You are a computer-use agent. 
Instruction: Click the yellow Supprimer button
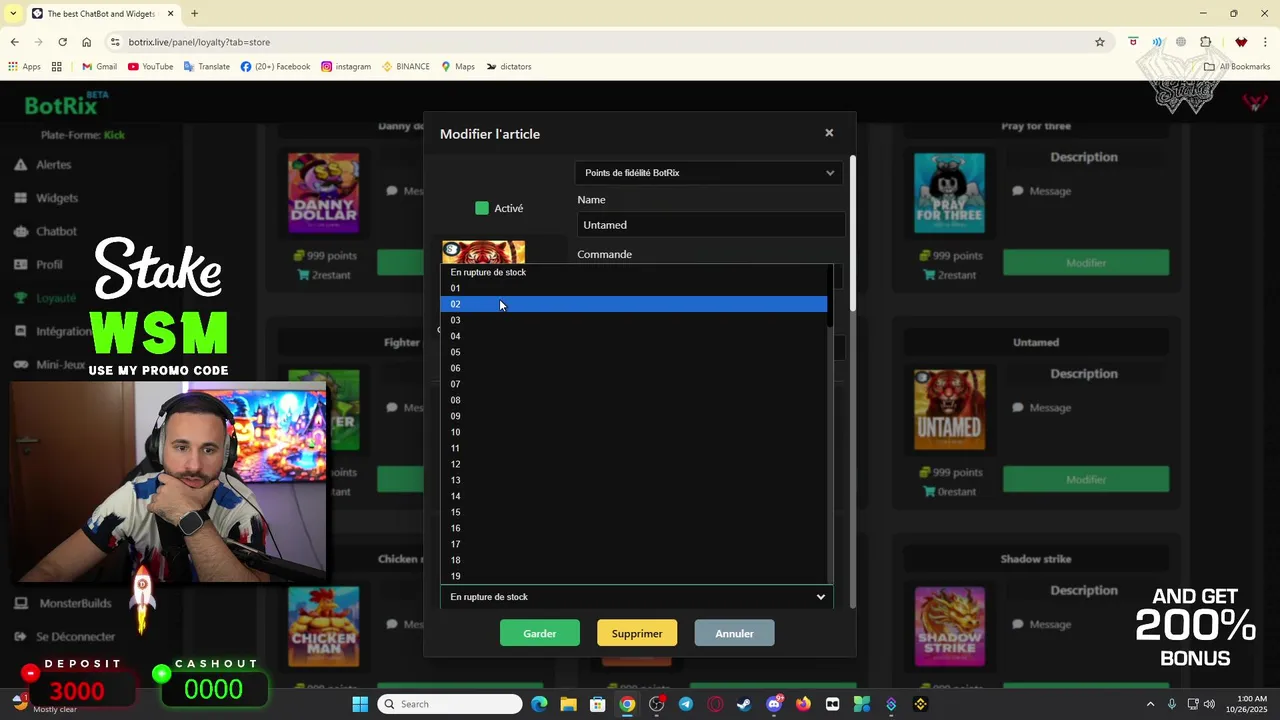coord(637,633)
